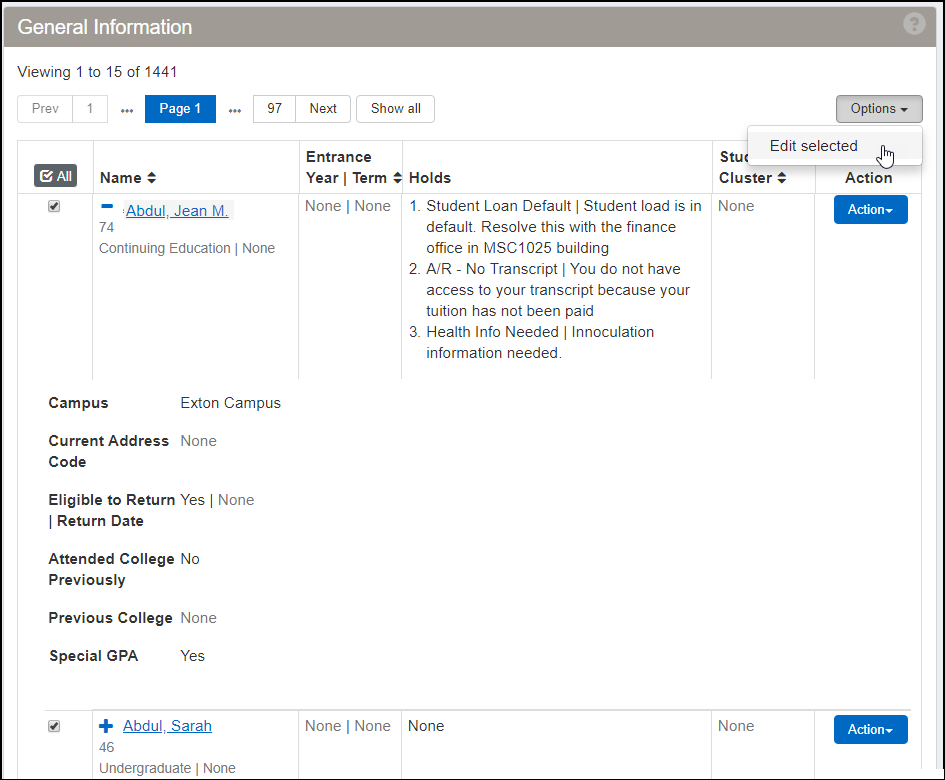
Task: Click the Show all button
Action: 395,109
